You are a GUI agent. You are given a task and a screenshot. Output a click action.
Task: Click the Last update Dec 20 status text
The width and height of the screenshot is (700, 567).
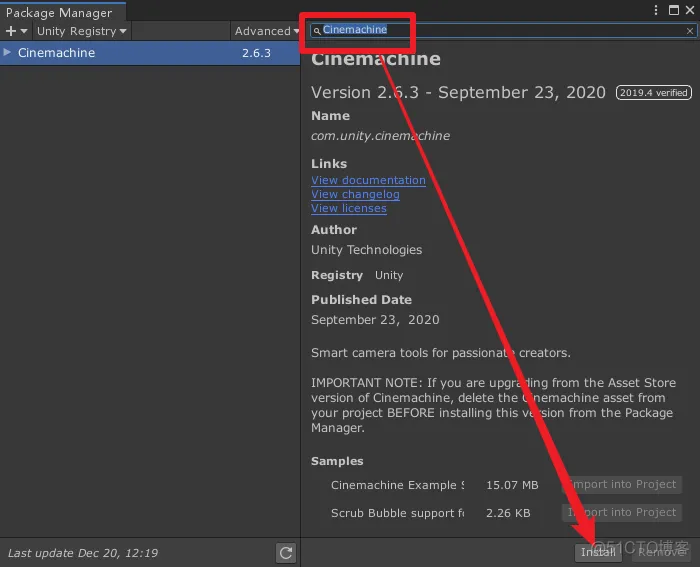[x=83, y=553]
